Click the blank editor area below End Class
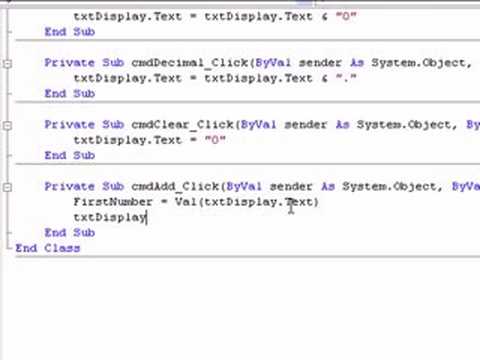The height and width of the screenshot is (360, 480). click(x=240, y=308)
